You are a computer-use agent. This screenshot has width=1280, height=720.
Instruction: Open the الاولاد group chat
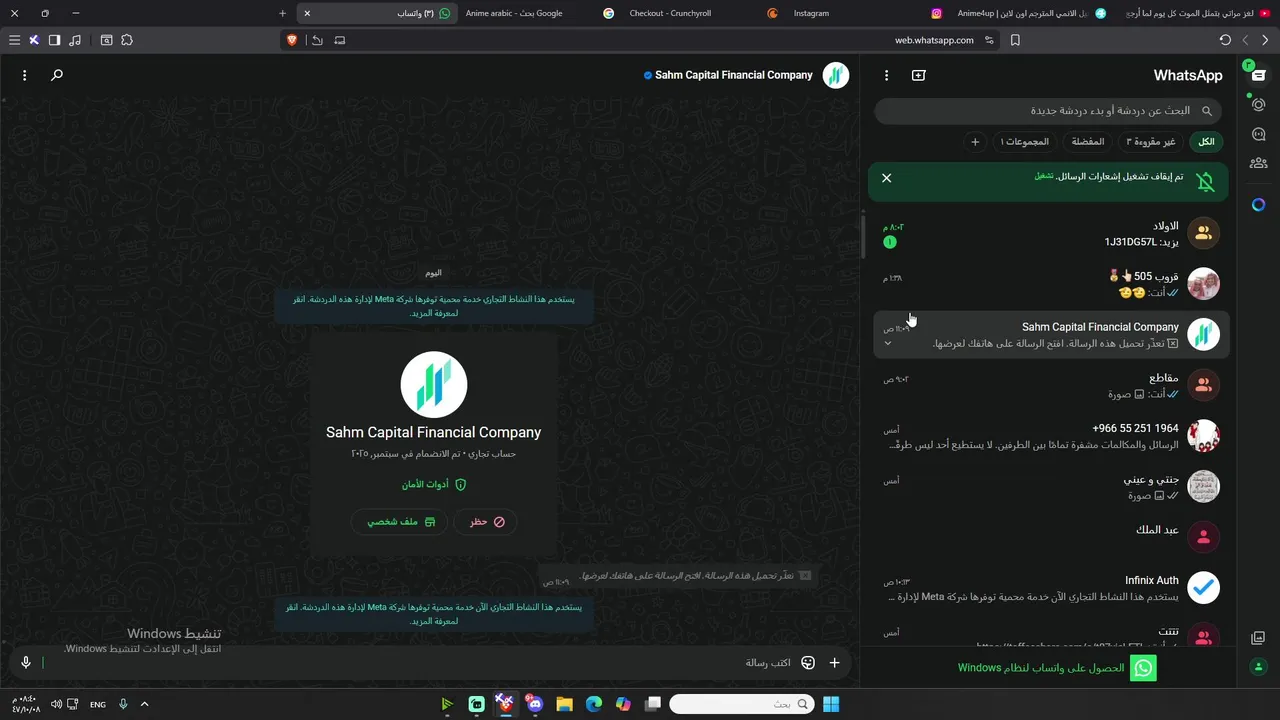point(1049,234)
